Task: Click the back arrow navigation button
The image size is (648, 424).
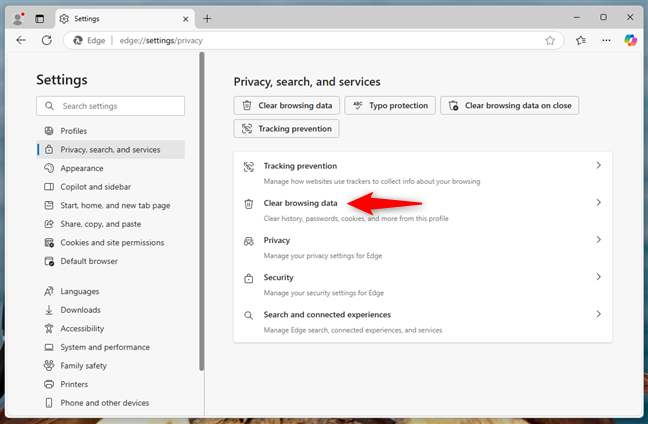Action: (21, 40)
